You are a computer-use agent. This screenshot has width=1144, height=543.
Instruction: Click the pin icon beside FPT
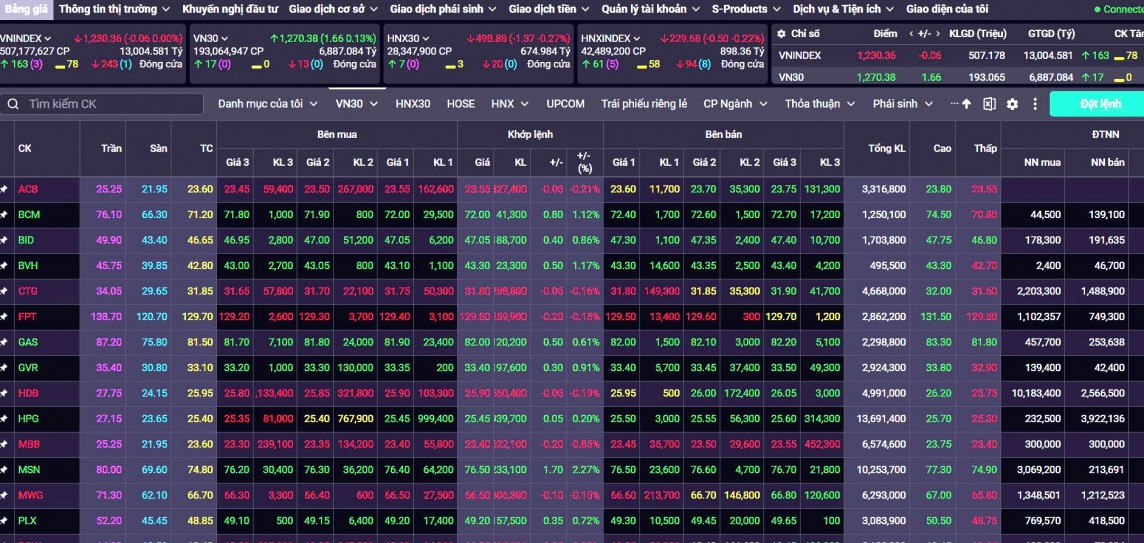pyautogui.click(x=5, y=316)
